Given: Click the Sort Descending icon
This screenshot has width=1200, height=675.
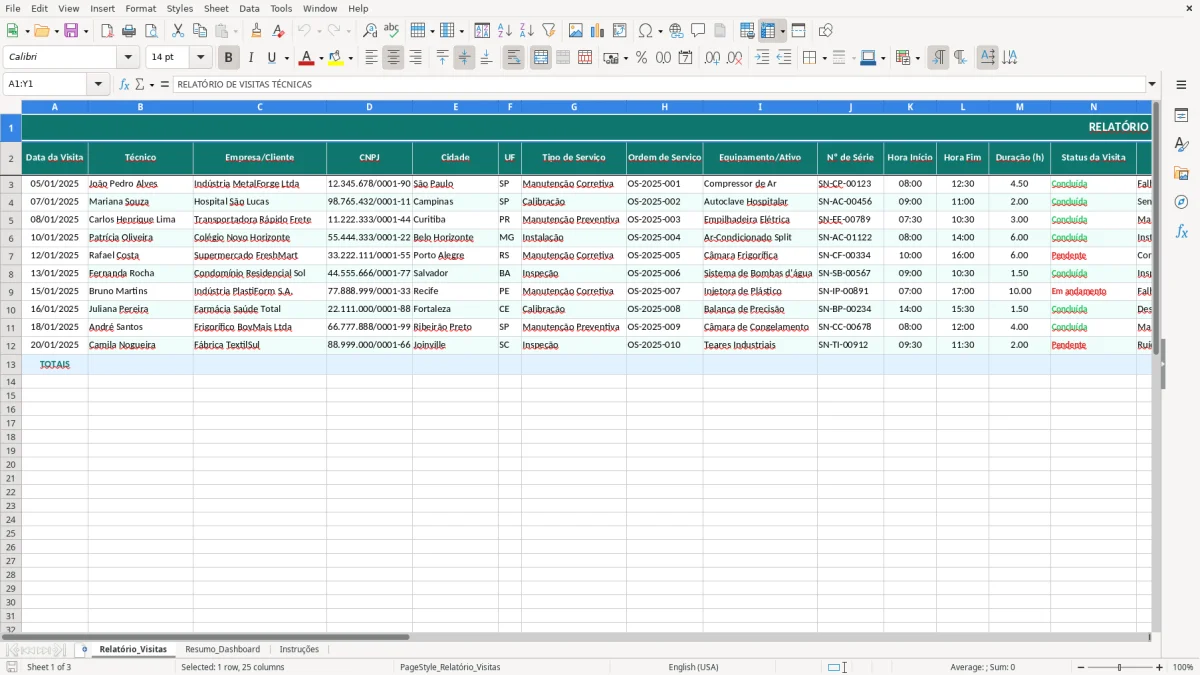Looking at the screenshot, I should 527,31.
